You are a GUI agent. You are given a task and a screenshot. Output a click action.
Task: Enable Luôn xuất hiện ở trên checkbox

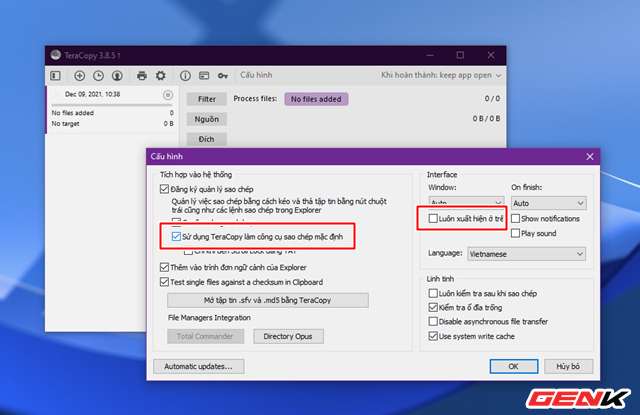pyautogui.click(x=433, y=219)
